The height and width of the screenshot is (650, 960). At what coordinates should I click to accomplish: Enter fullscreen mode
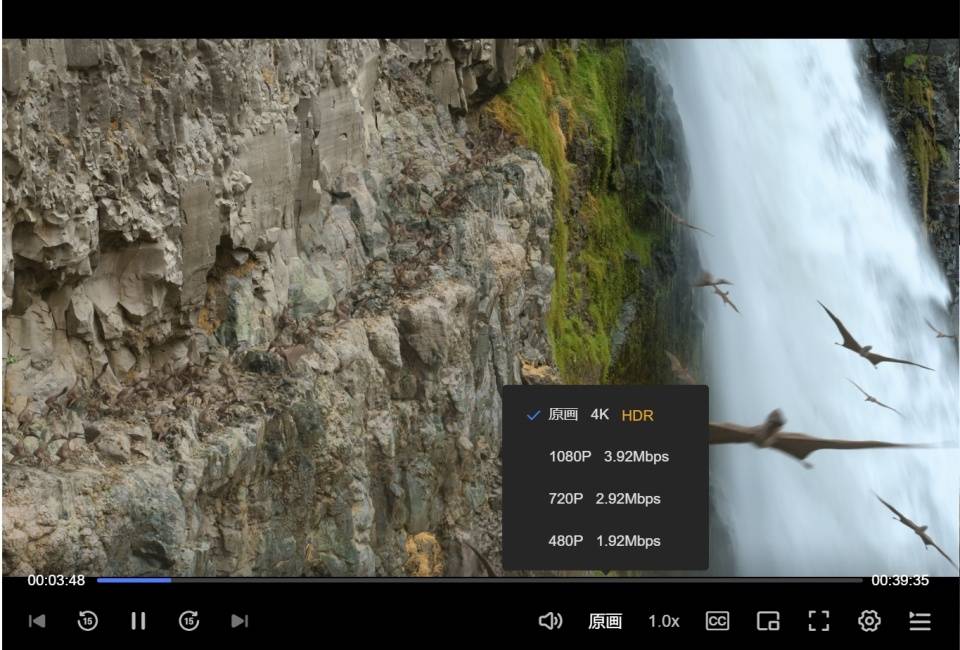coord(819,621)
